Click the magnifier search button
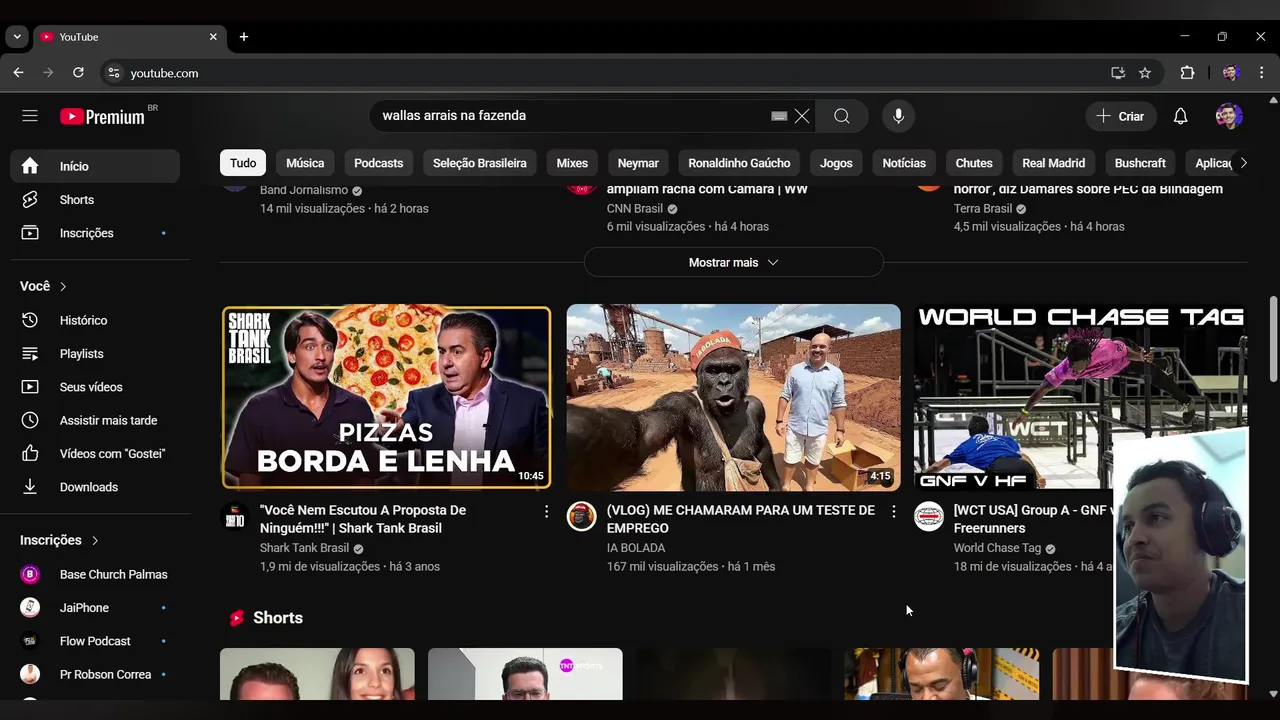Screen dimensions: 1280x720 point(842,116)
